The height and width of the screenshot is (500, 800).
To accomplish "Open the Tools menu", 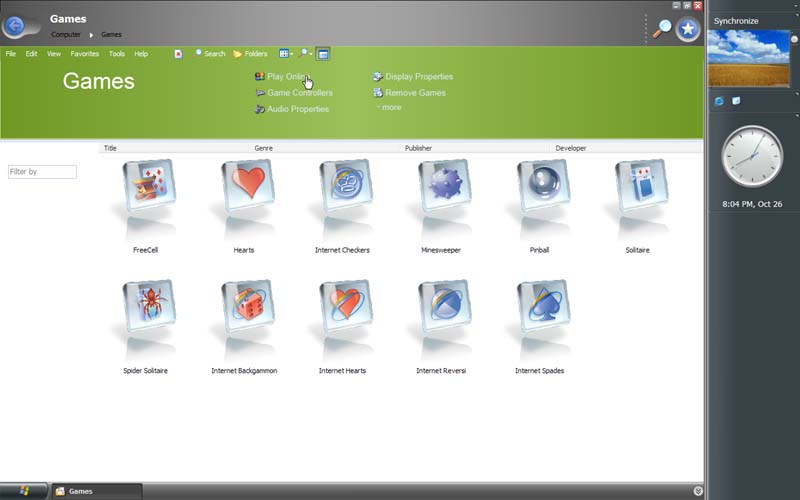I will [117, 54].
